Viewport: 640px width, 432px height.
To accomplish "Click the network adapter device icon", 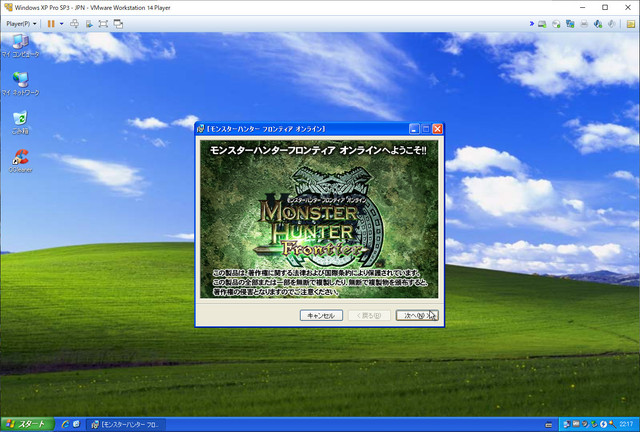I will point(570,24).
